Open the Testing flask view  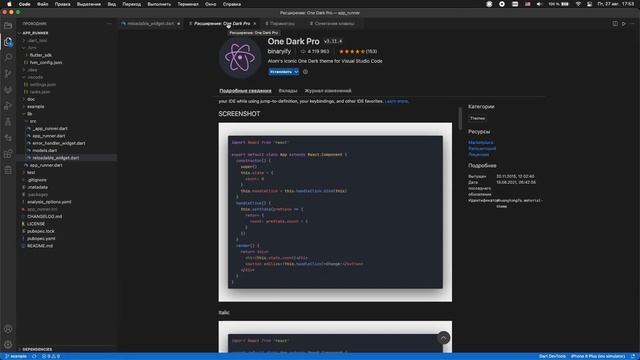click(8, 122)
